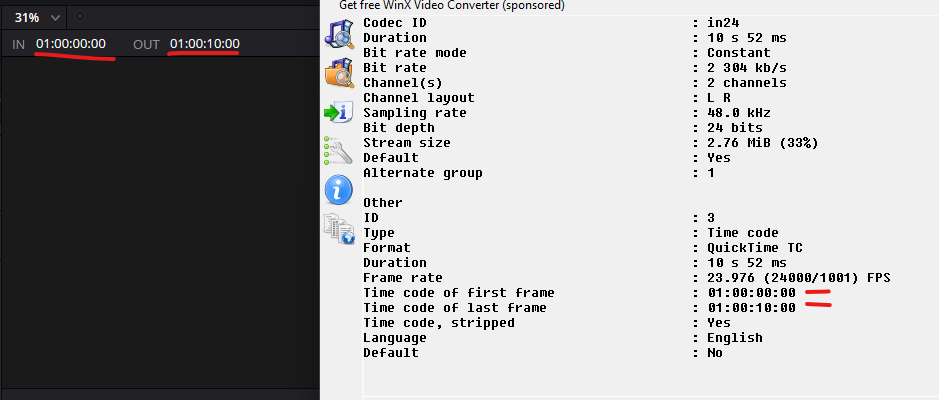This screenshot has width=939, height=400.
Task: Click the in24 Codec ID value
Action: click(722, 22)
